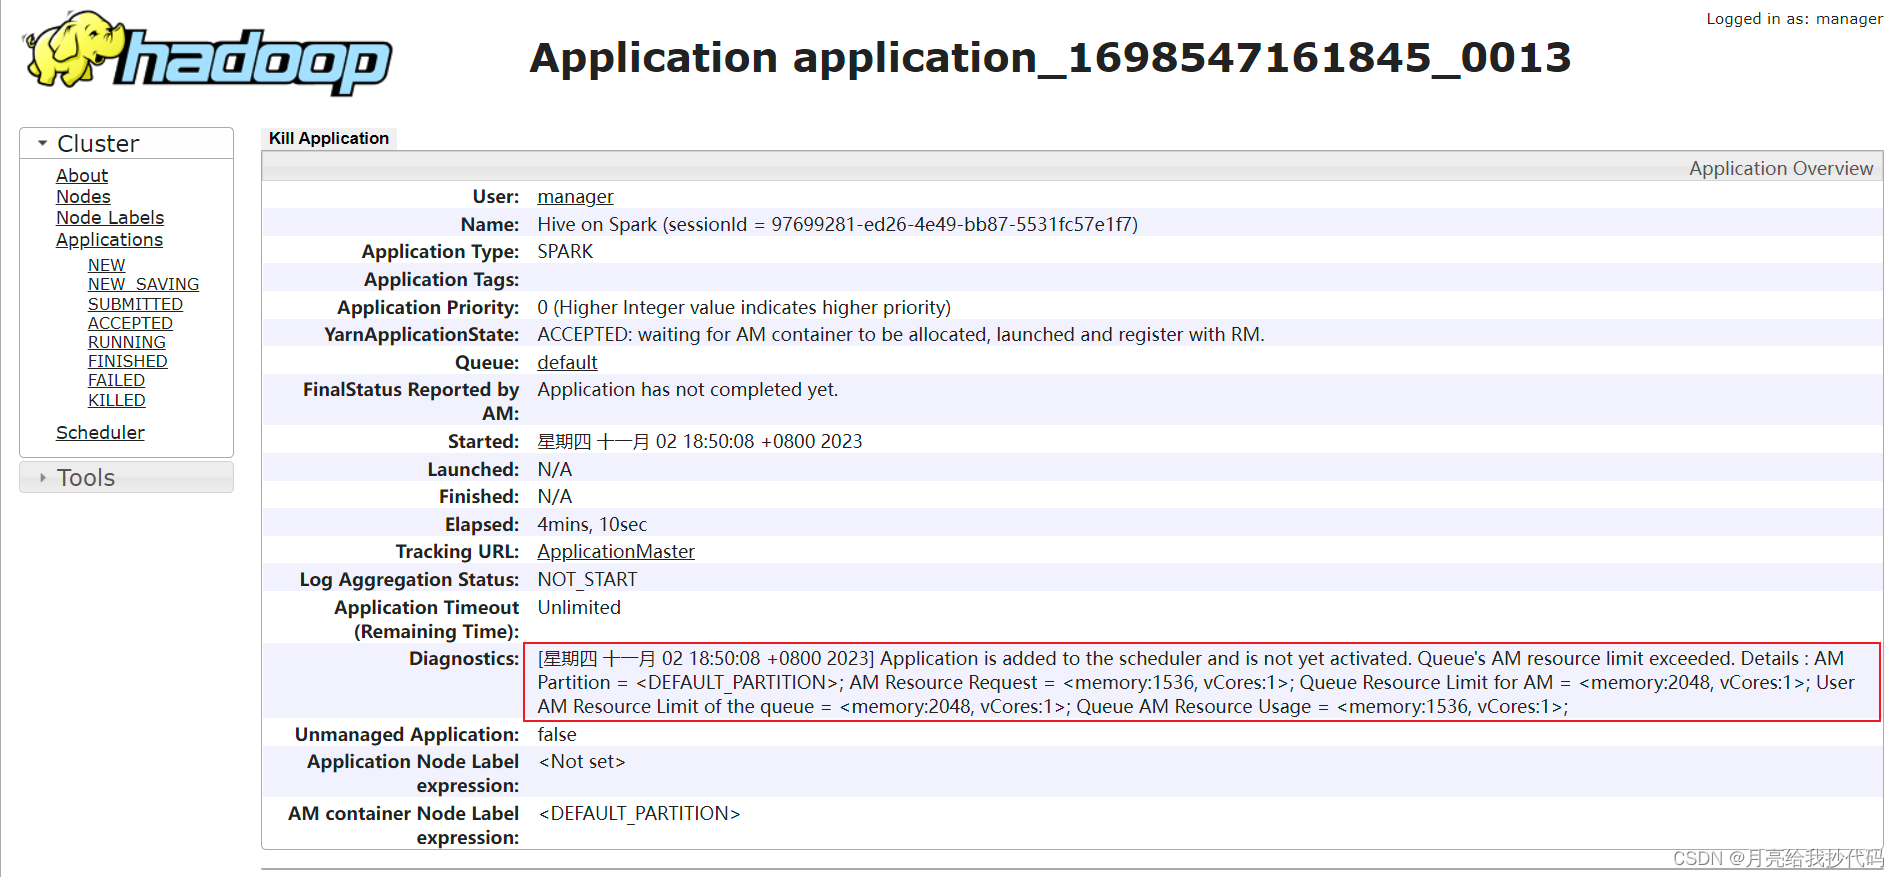
Task: Show FAILED applications
Action: pyautogui.click(x=116, y=380)
